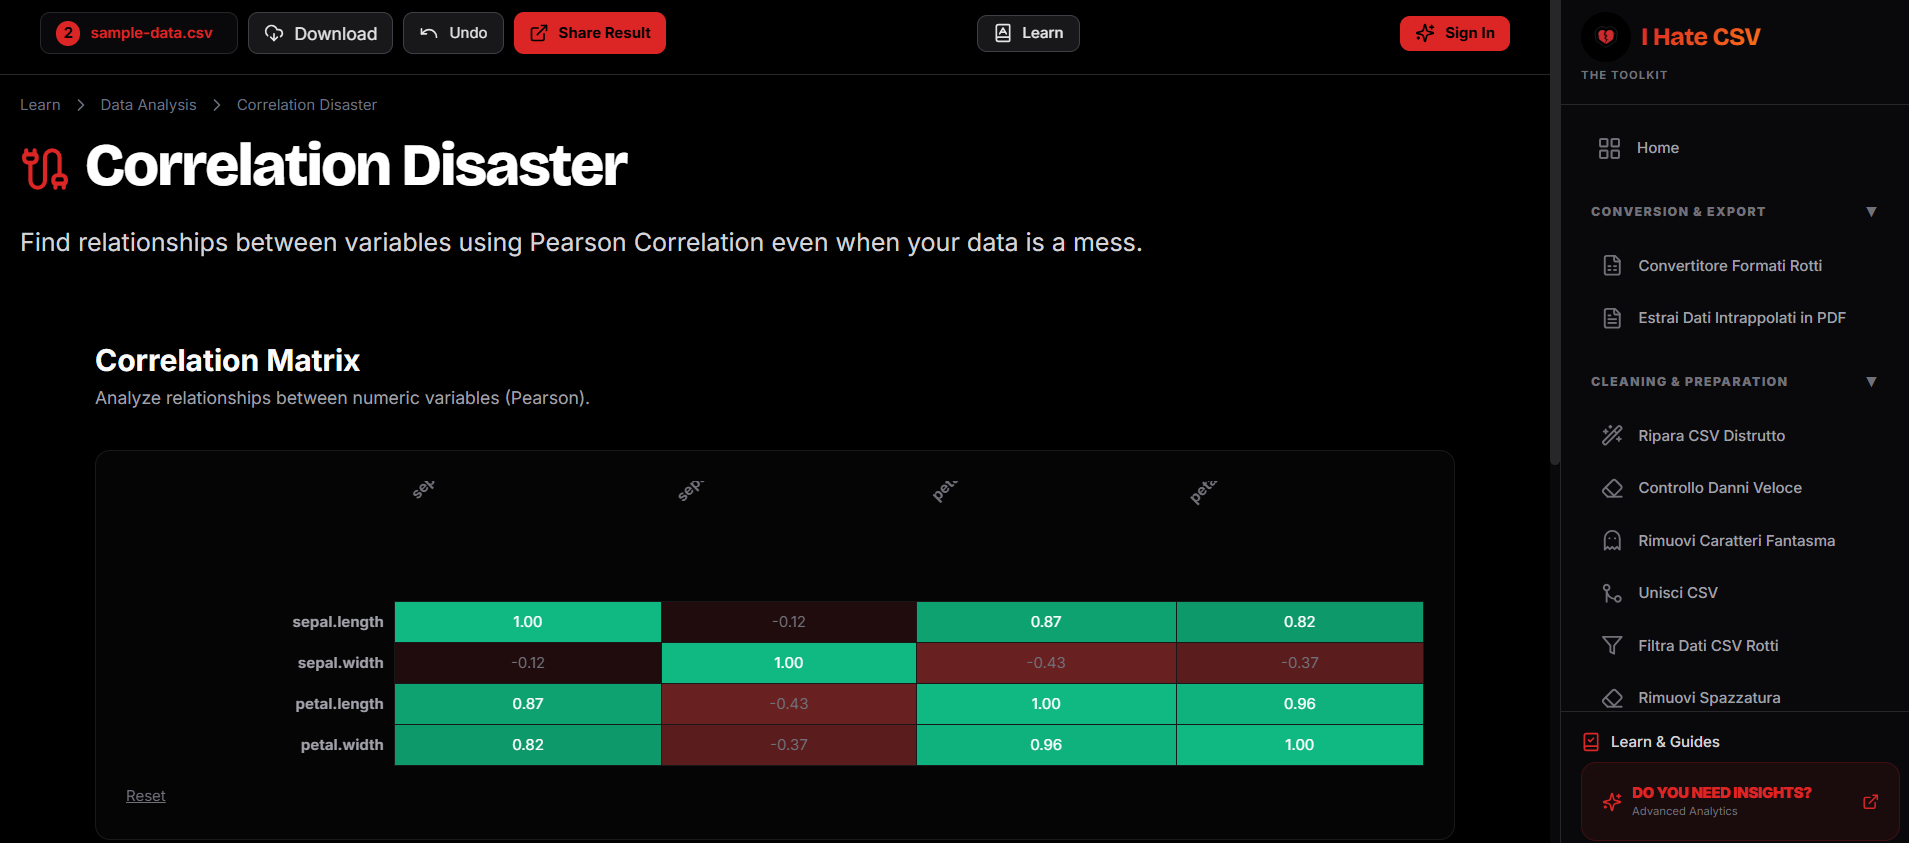
Task: Click the Reset link below the matrix
Action: [x=146, y=796]
